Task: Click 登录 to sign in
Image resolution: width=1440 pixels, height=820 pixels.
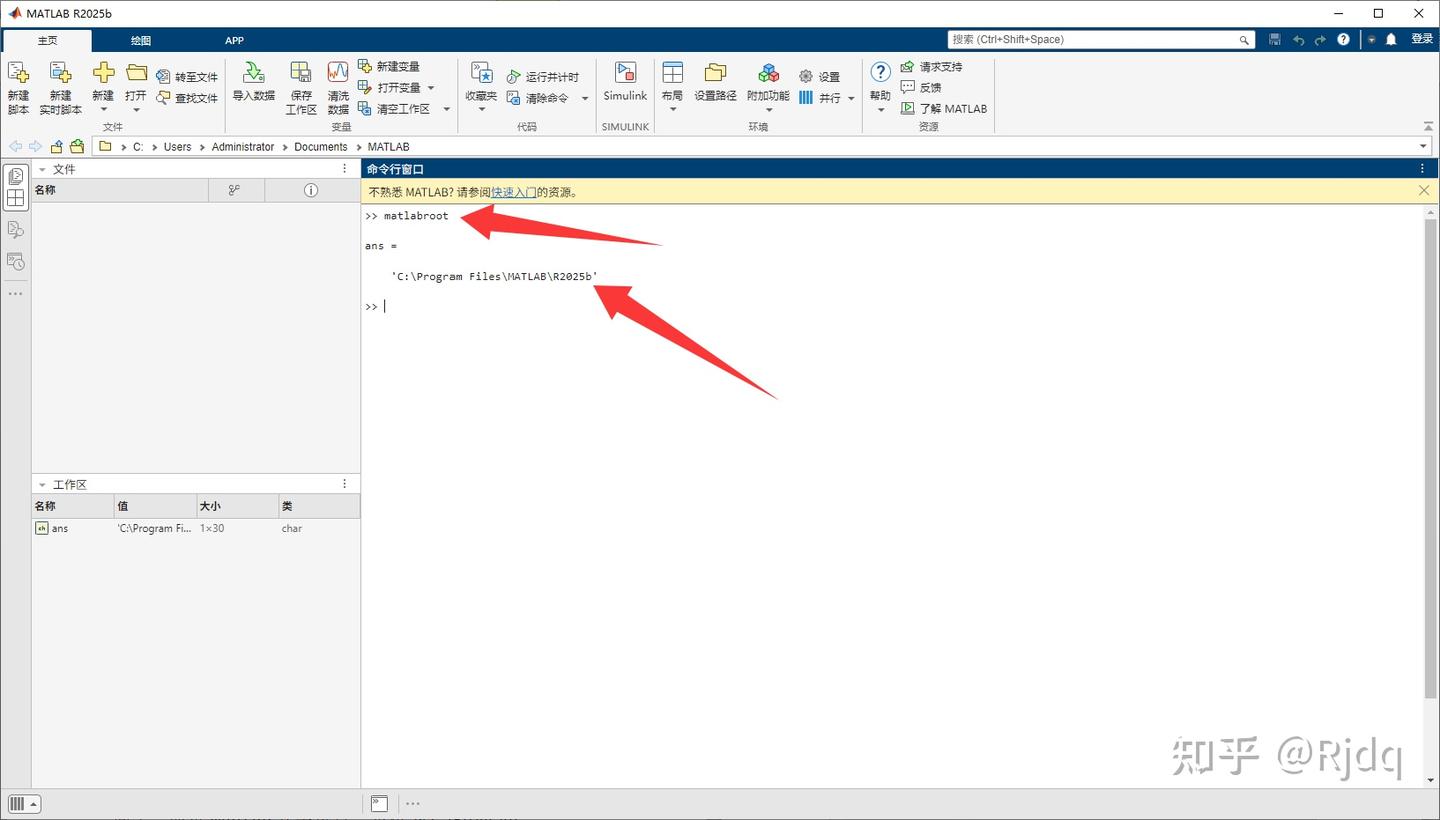Action: 1422,39
